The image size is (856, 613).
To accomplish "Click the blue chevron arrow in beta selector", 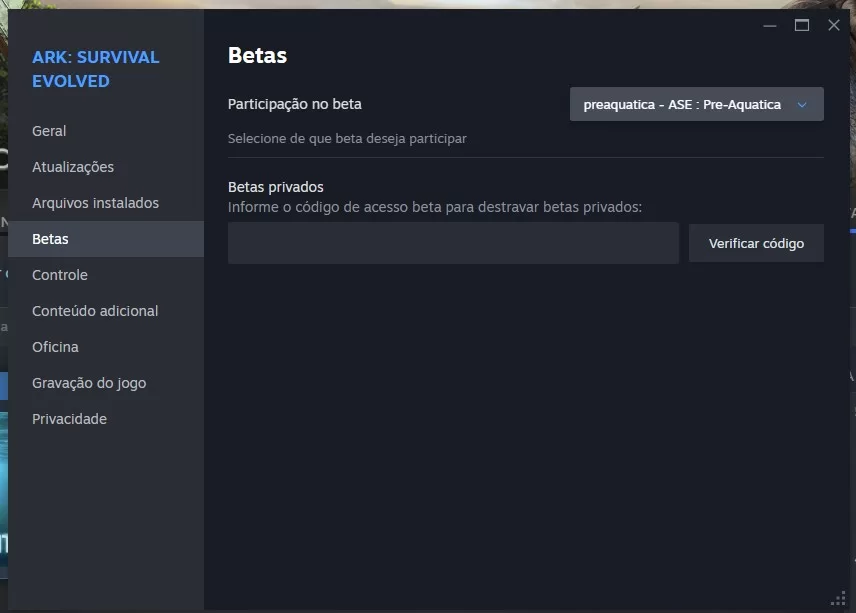I will coord(801,105).
